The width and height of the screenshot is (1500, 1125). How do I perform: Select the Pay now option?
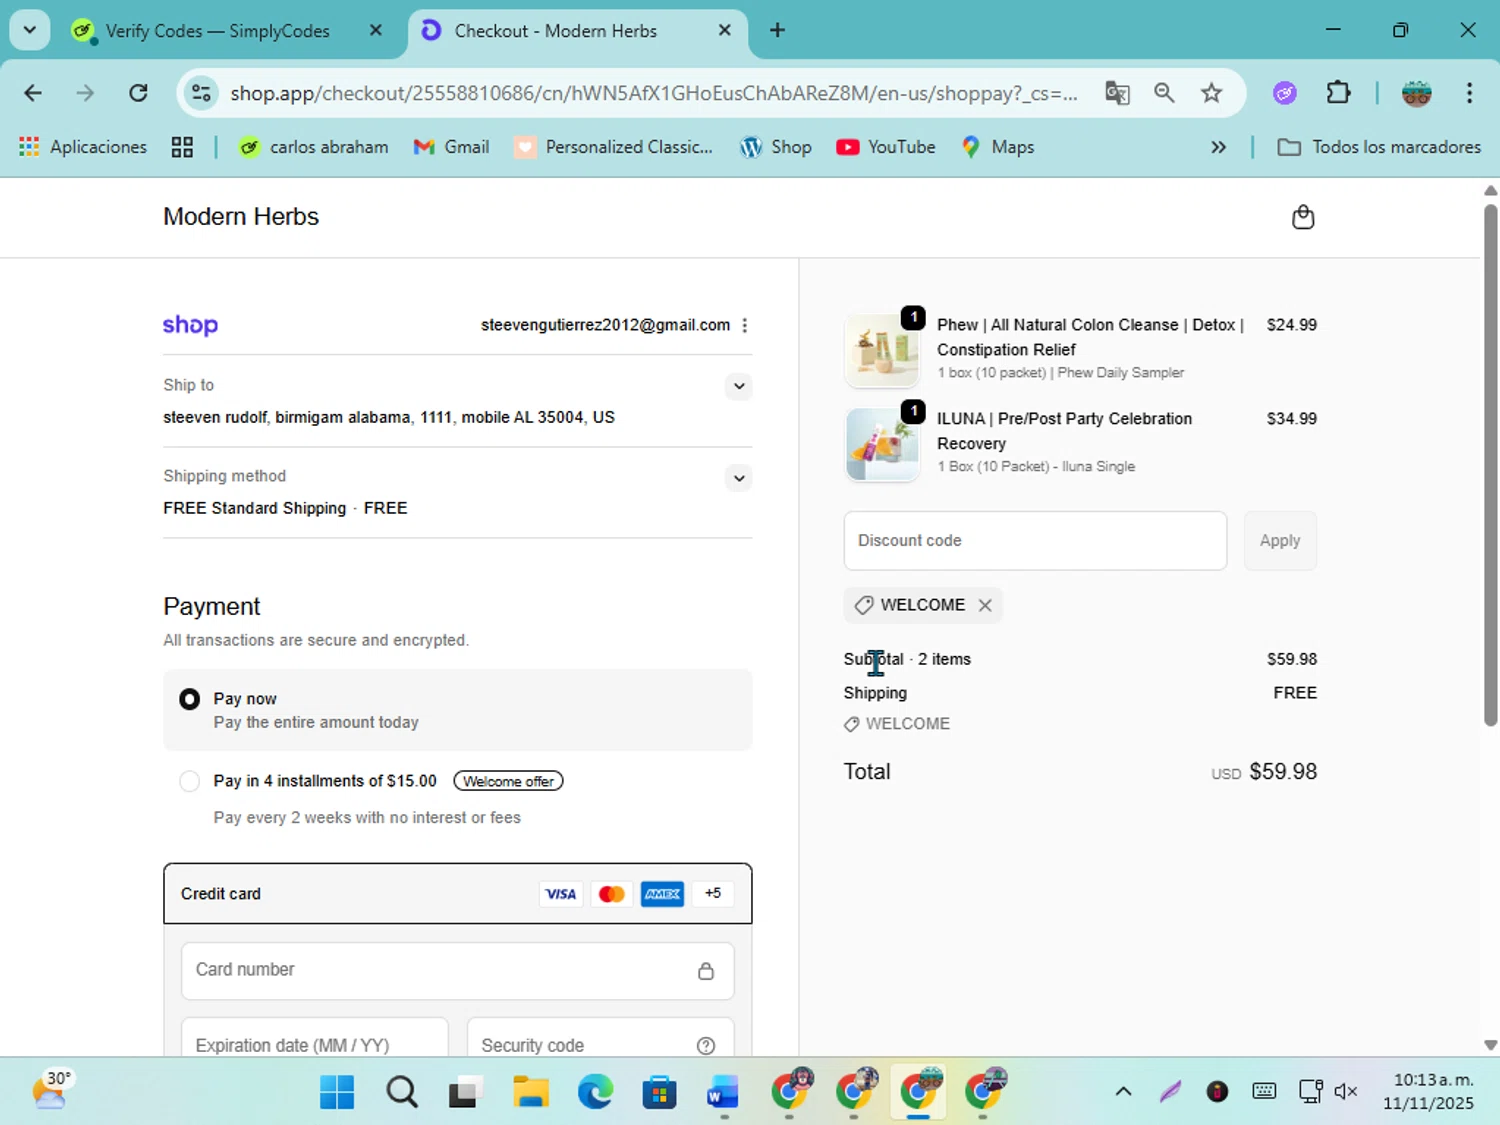tap(189, 699)
